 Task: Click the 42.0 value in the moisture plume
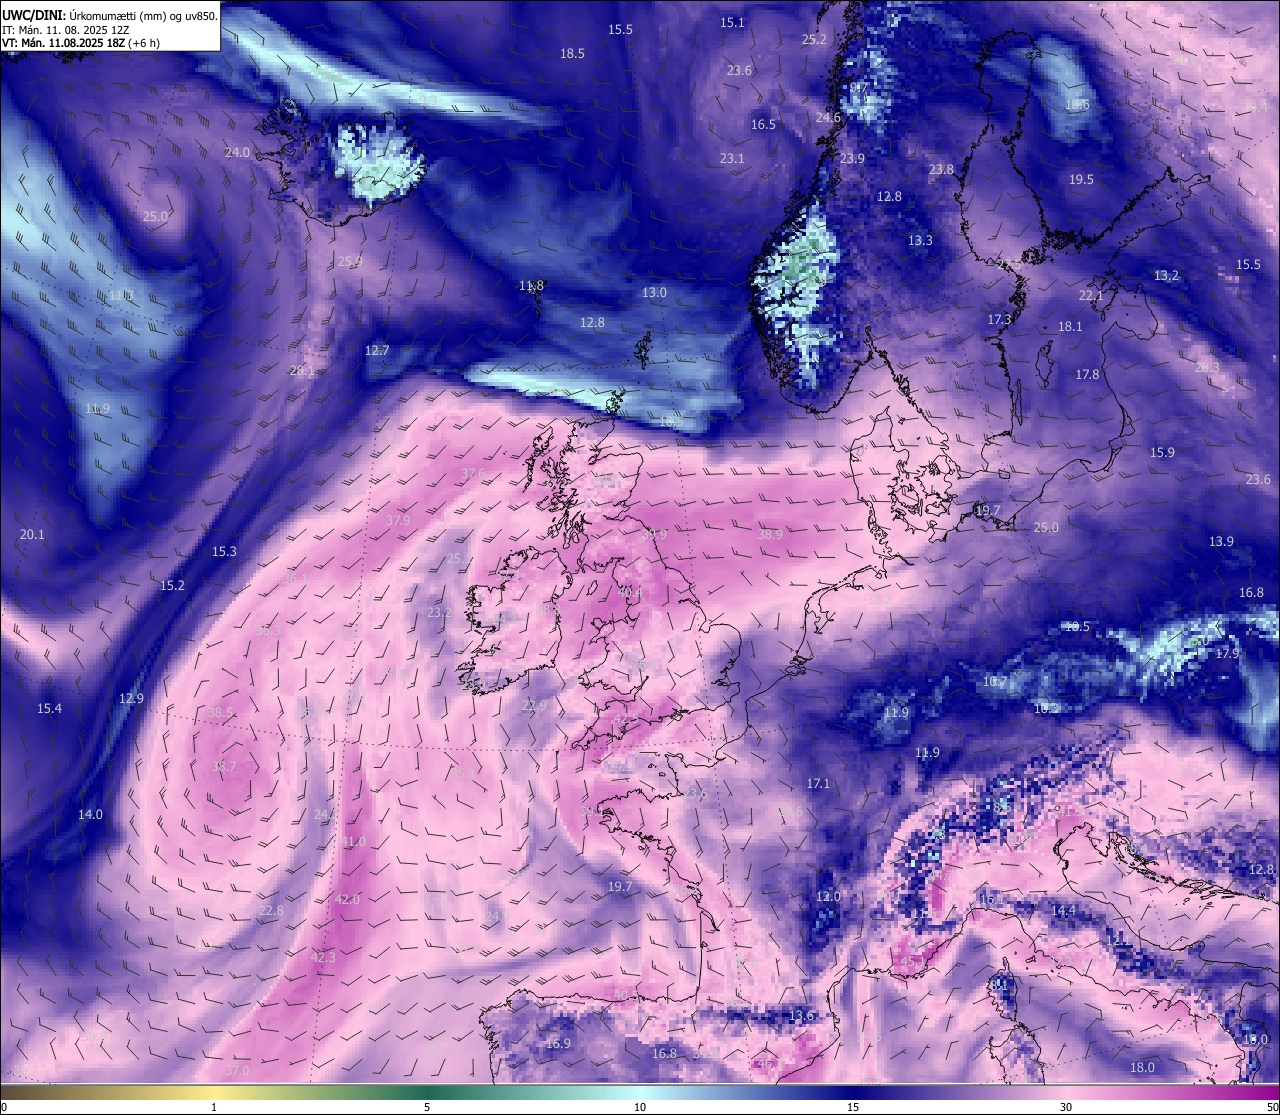pyautogui.click(x=347, y=900)
